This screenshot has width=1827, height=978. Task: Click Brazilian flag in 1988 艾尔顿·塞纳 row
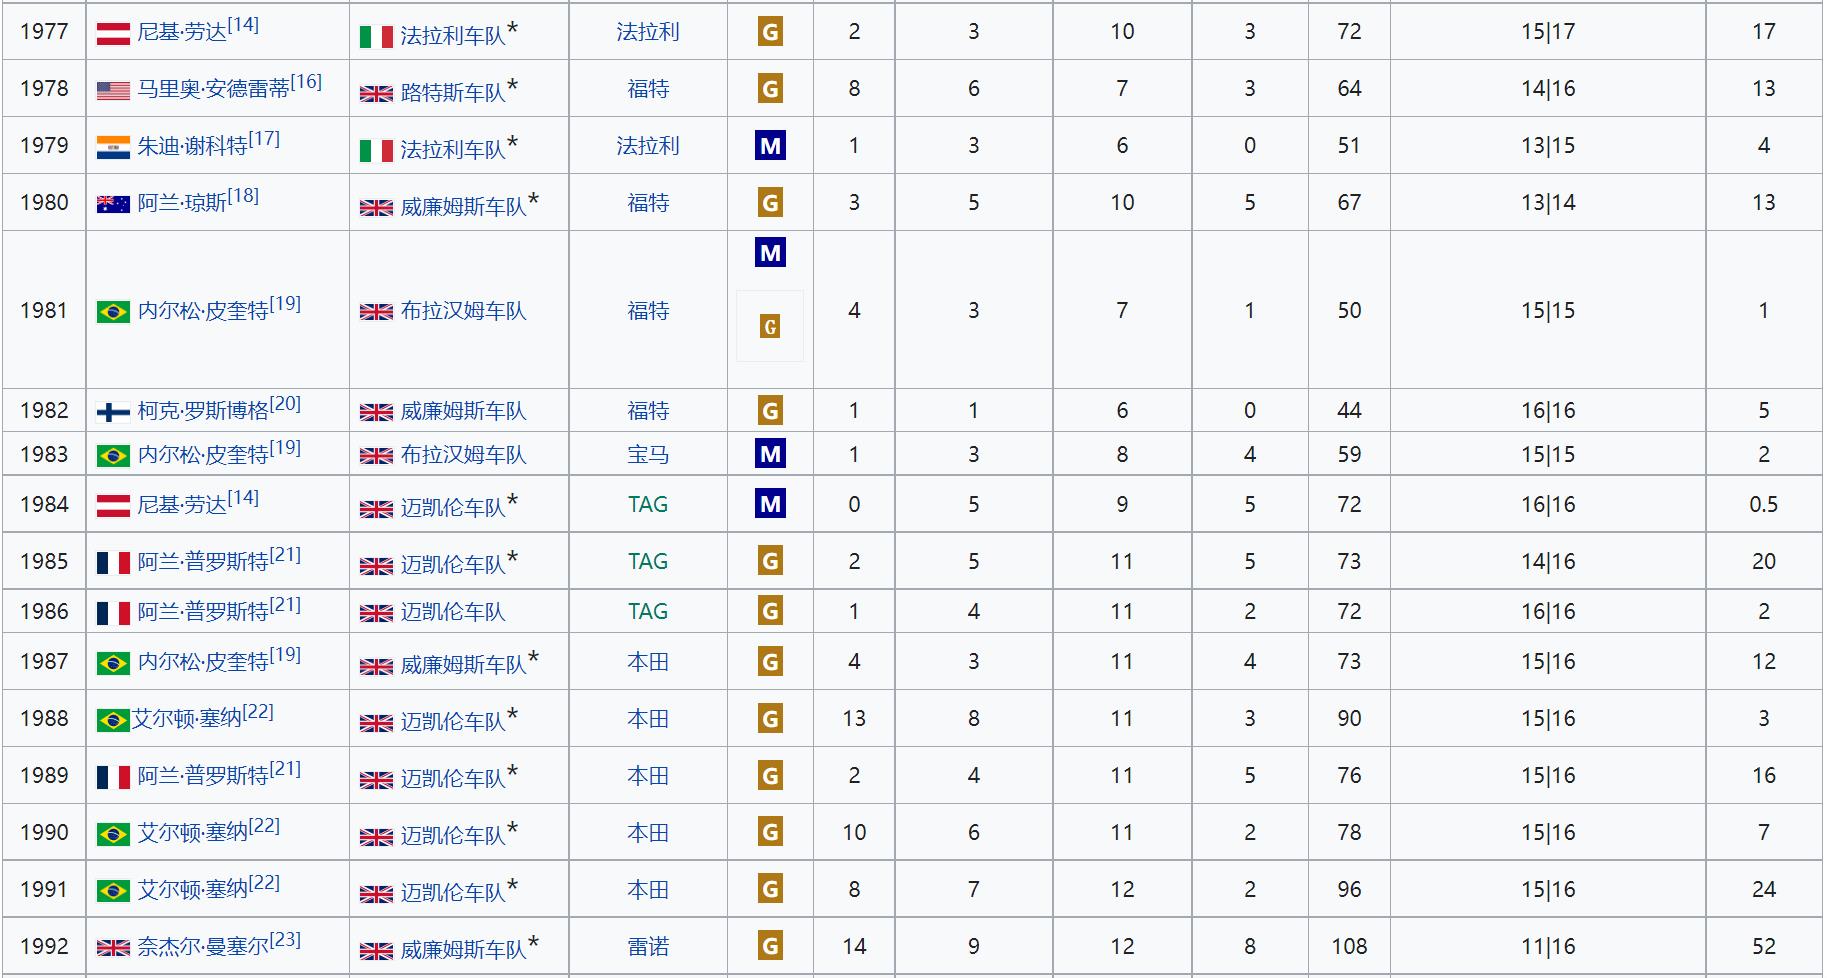(113, 721)
